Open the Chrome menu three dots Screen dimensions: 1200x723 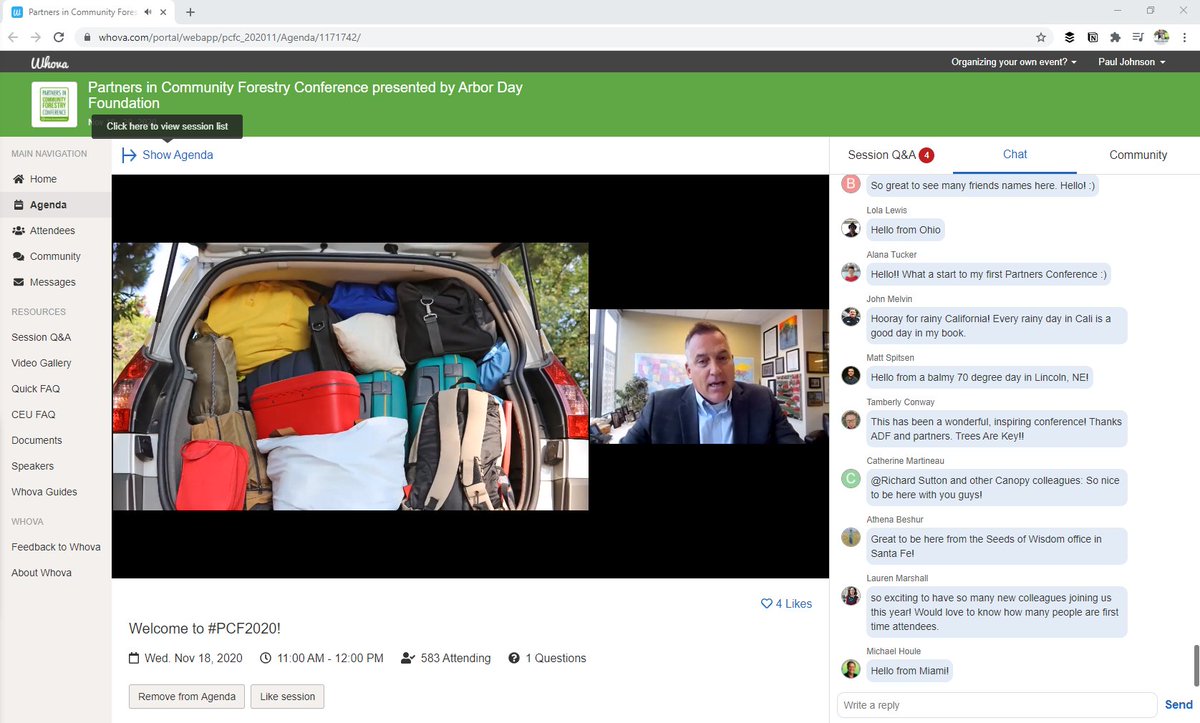1185,37
